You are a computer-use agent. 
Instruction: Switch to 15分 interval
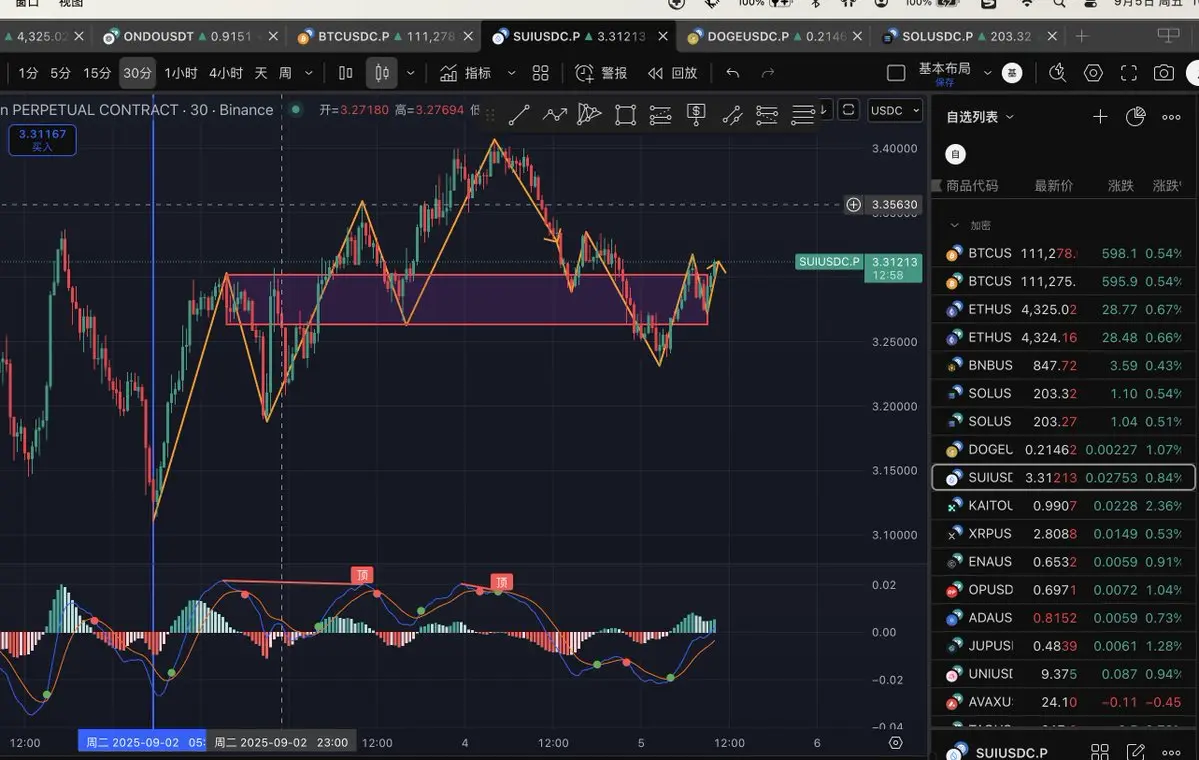pyautogui.click(x=97, y=73)
